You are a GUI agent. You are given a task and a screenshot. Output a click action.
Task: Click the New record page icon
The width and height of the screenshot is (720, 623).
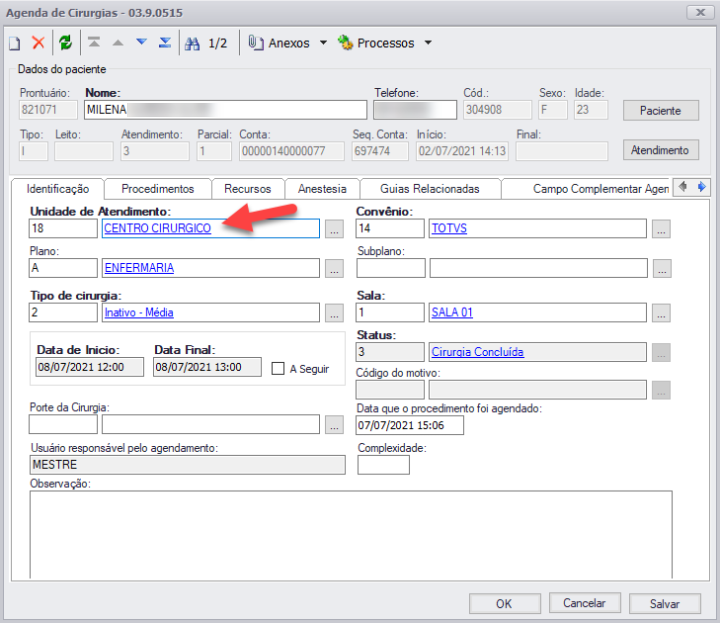(15, 43)
